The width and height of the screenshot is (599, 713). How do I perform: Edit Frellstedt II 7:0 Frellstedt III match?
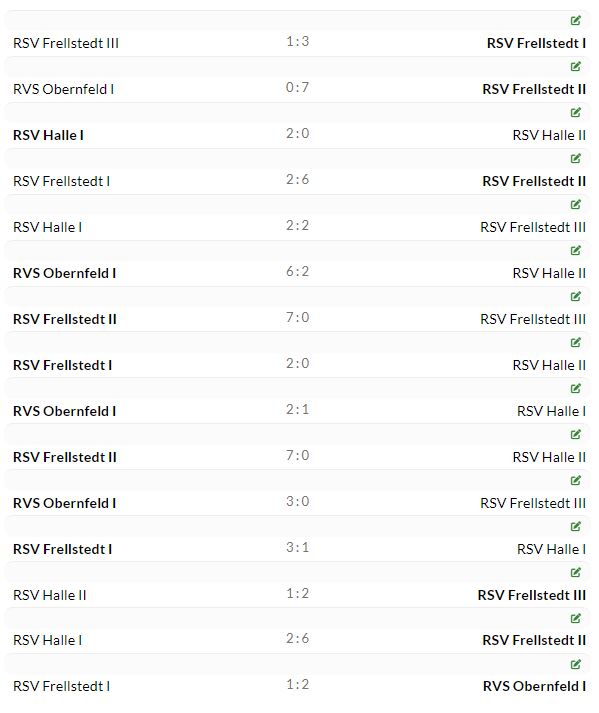click(575, 296)
